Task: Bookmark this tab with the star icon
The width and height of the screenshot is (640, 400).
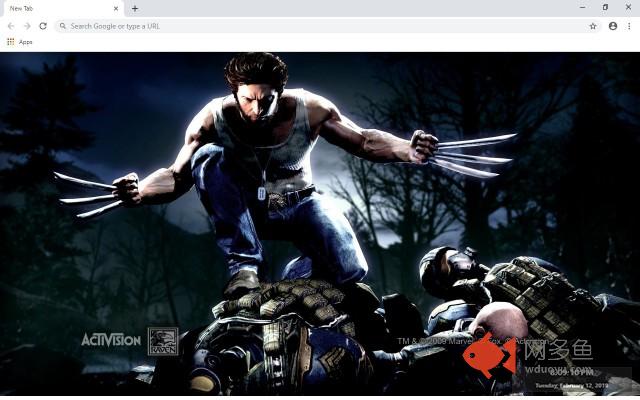Action: coord(593,26)
